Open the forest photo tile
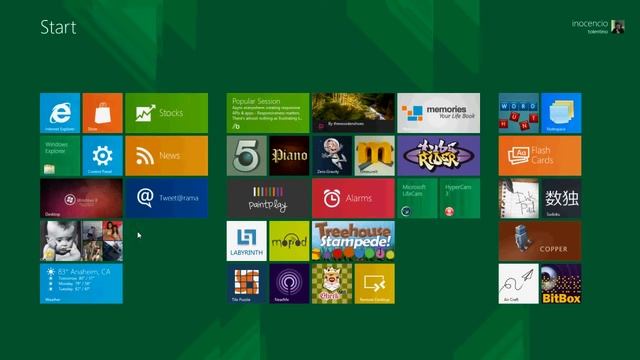 [x=353, y=113]
